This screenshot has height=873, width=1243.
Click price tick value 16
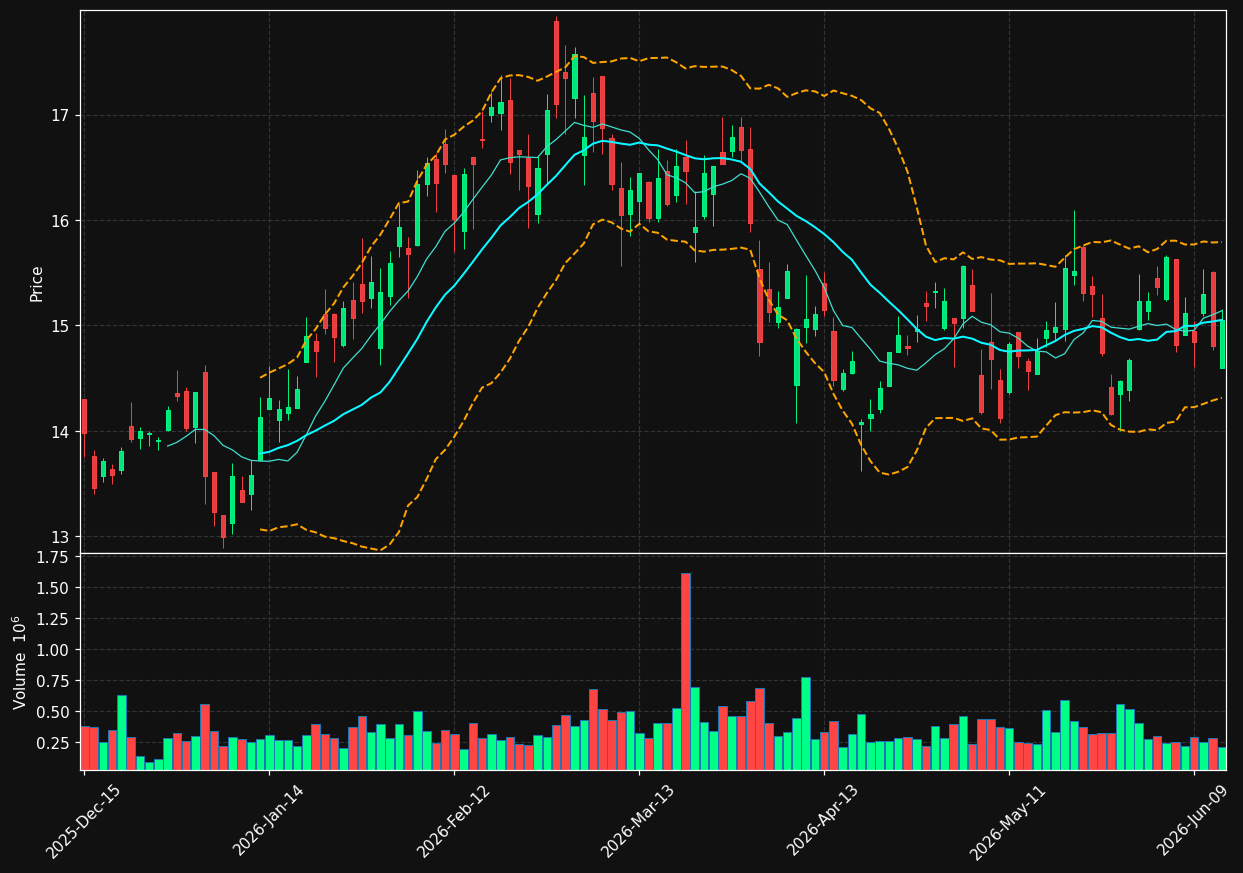[62, 221]
